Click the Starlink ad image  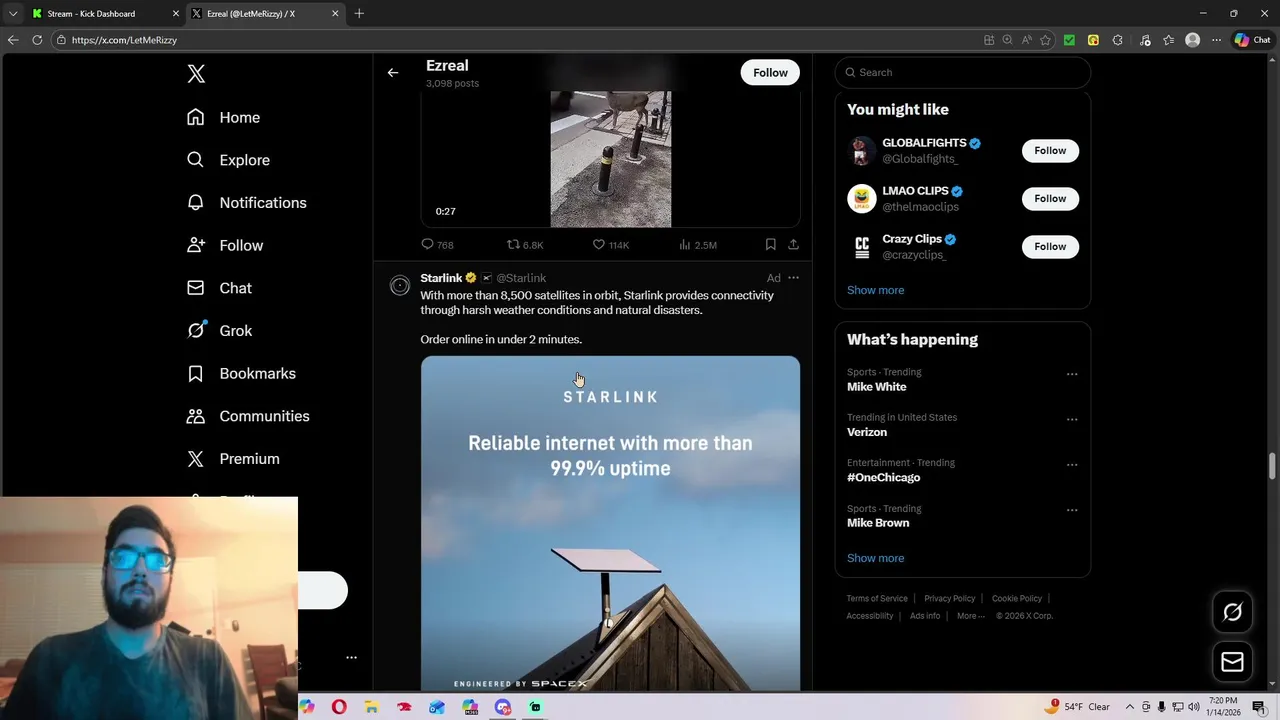(610, 523)
